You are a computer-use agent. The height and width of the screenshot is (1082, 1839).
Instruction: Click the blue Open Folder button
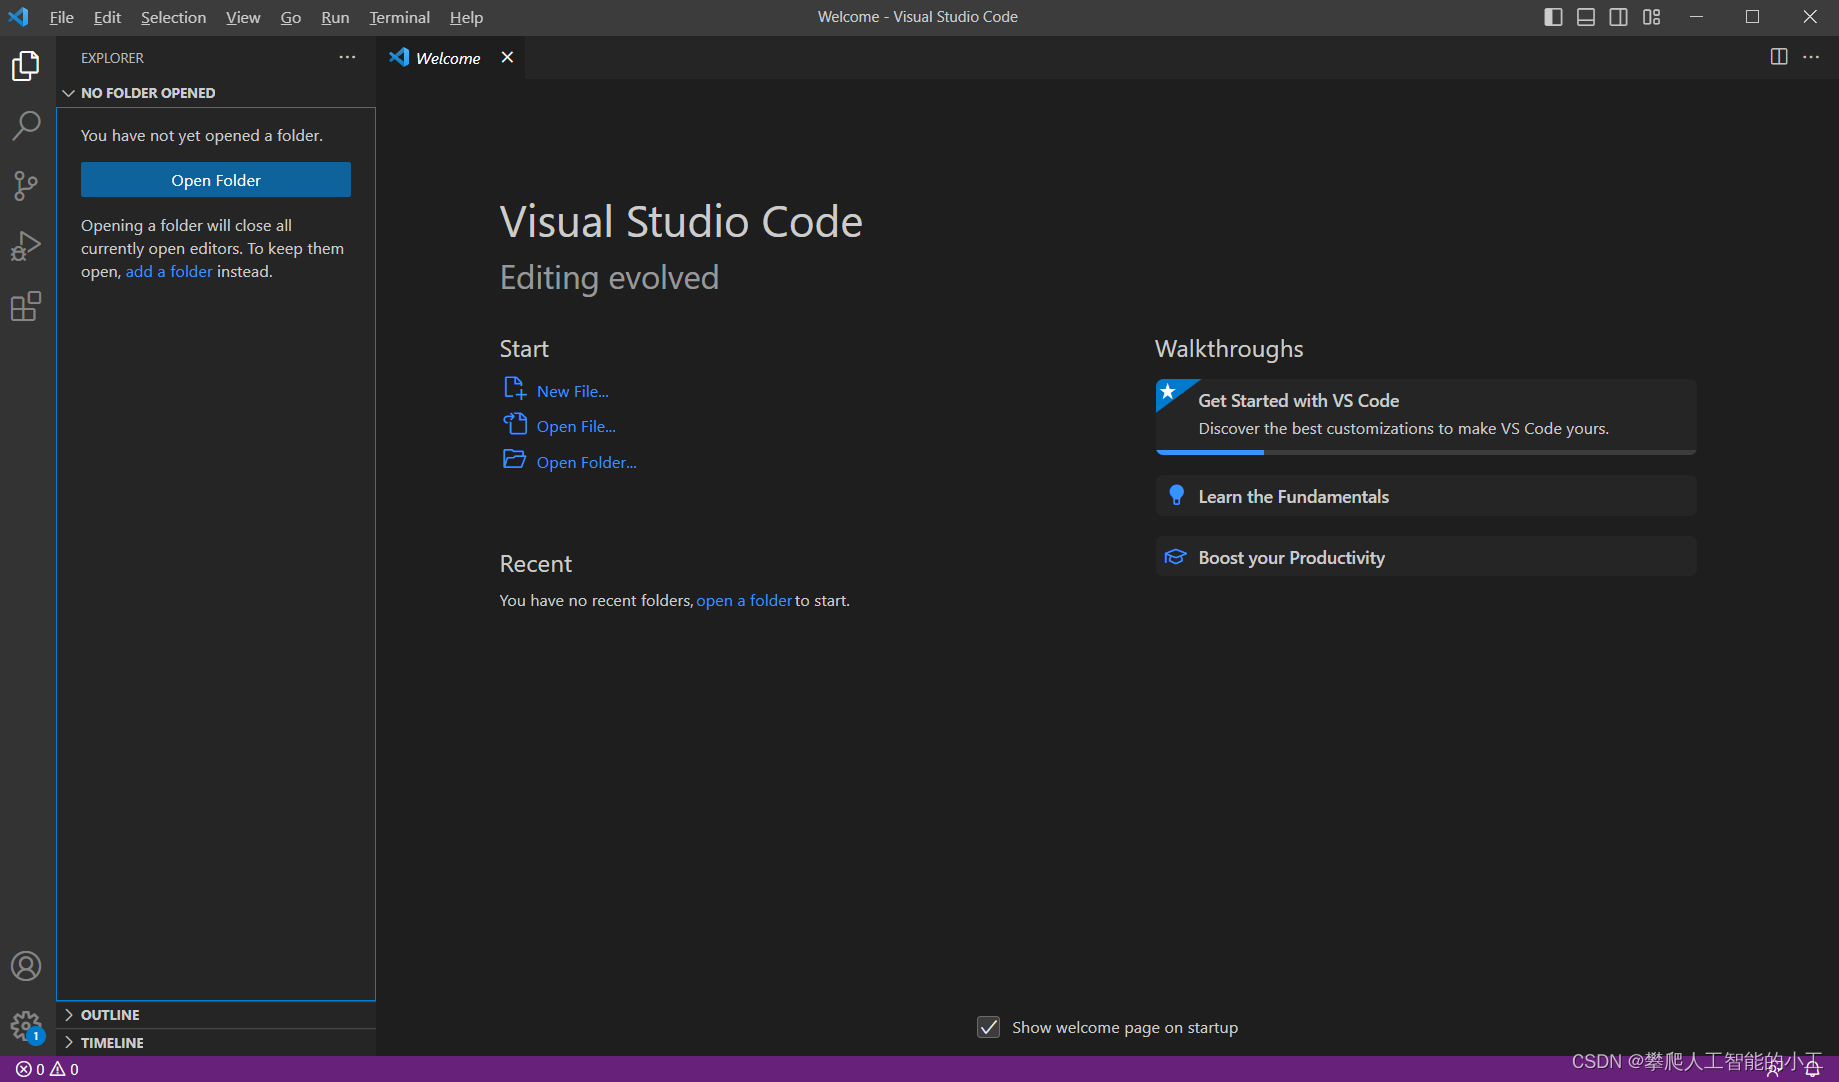click(216, 180)
